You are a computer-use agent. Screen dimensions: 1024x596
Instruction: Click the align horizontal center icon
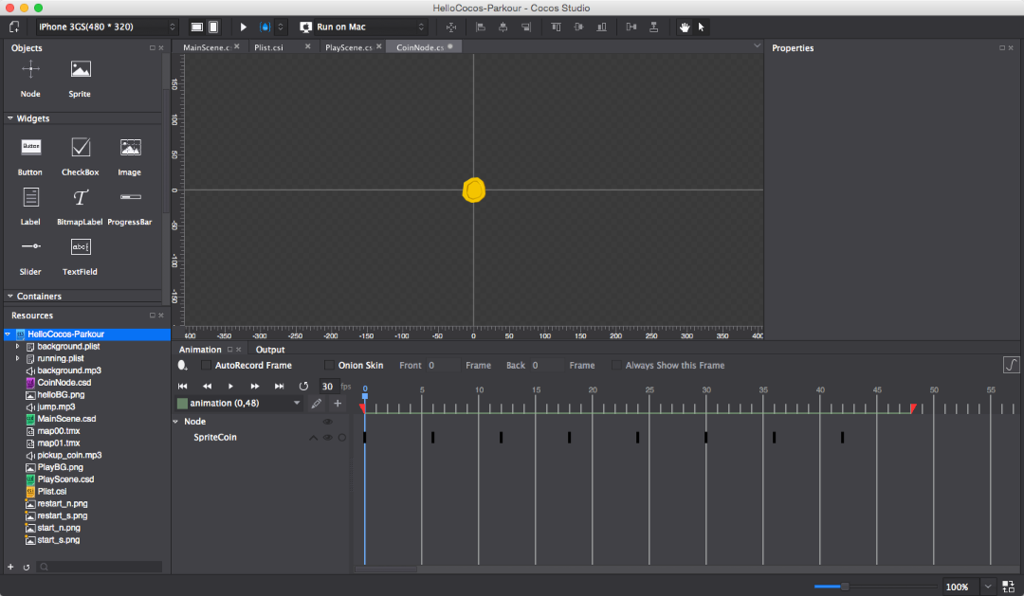[503, 27]
